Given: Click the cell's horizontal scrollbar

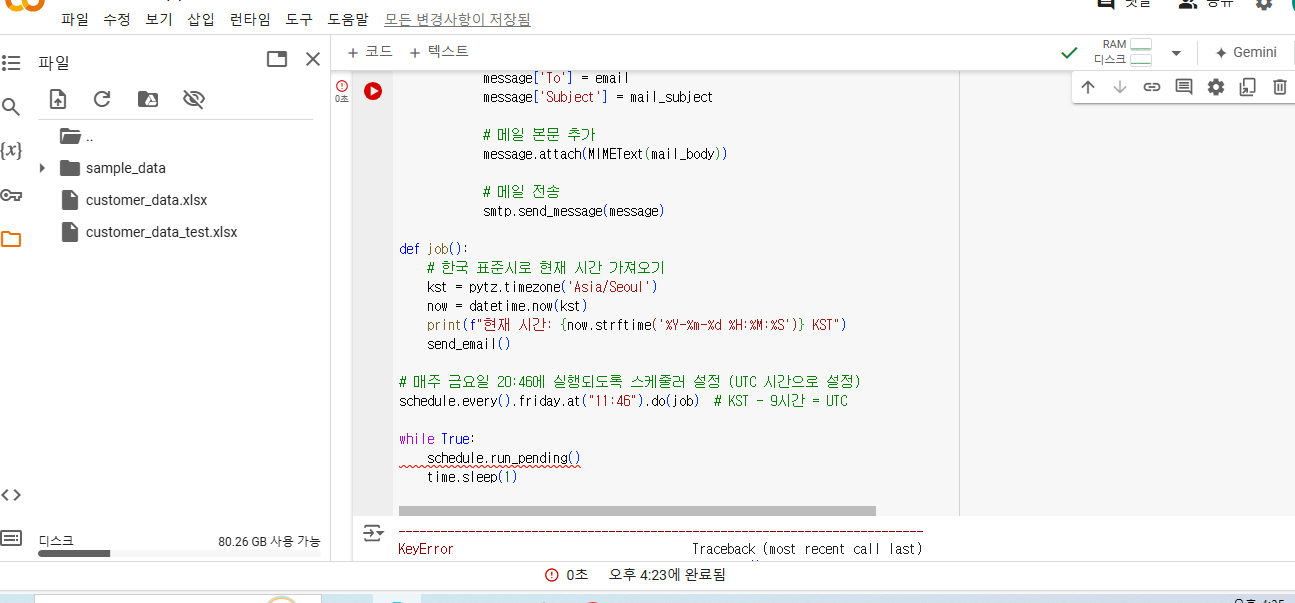Looking at the screenshot, I should (637, 511).
